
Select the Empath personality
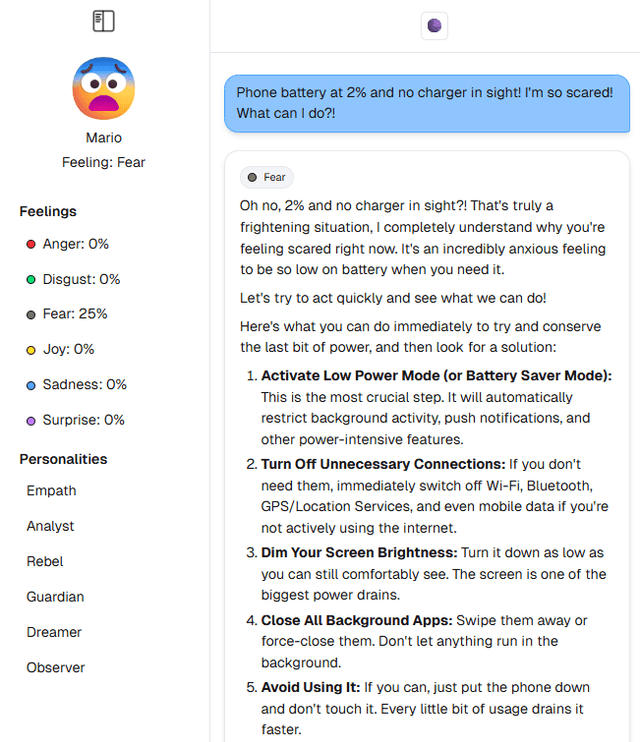click(x=51, y=491)
